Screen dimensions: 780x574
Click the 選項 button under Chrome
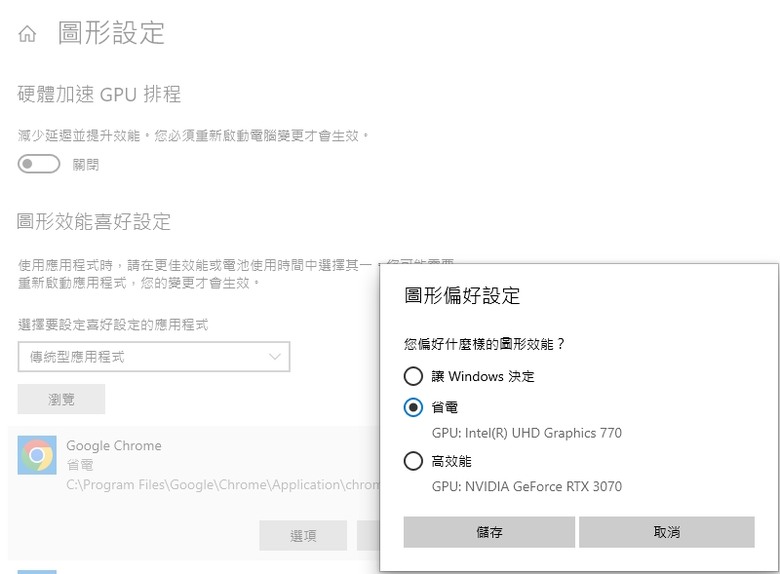(x=303, y=535)
